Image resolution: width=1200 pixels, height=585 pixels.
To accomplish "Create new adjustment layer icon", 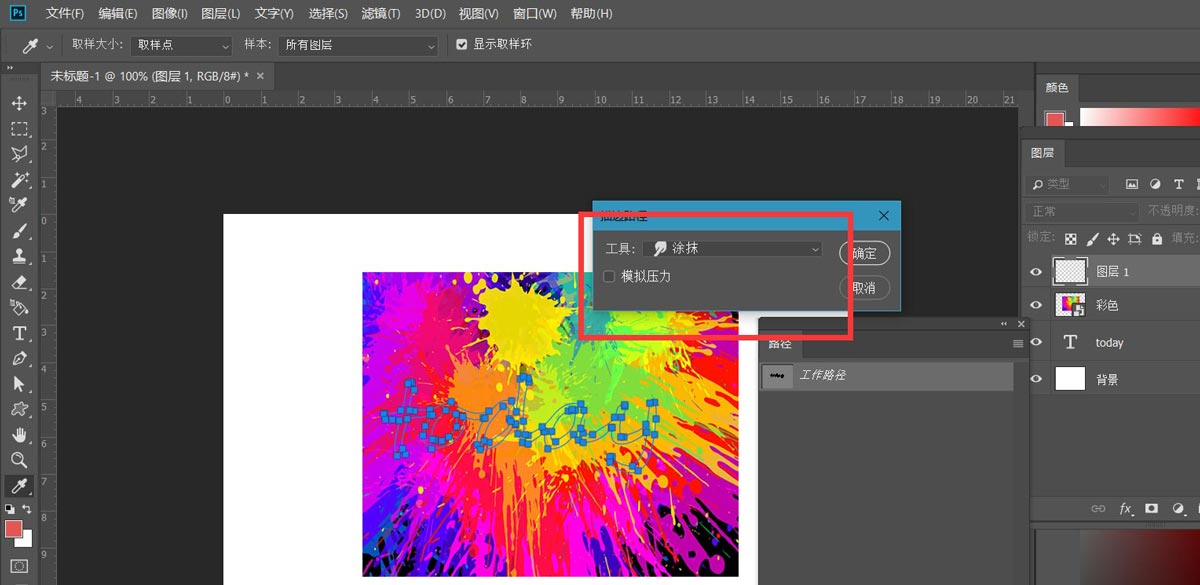I will click(1177, 509).
